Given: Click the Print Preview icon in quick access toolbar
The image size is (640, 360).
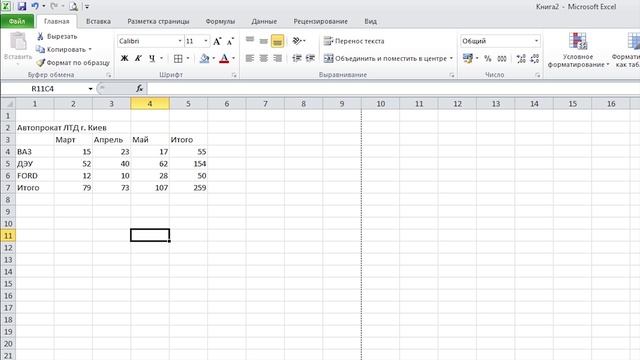Looking at the screenshot, I should coord(73,6).
